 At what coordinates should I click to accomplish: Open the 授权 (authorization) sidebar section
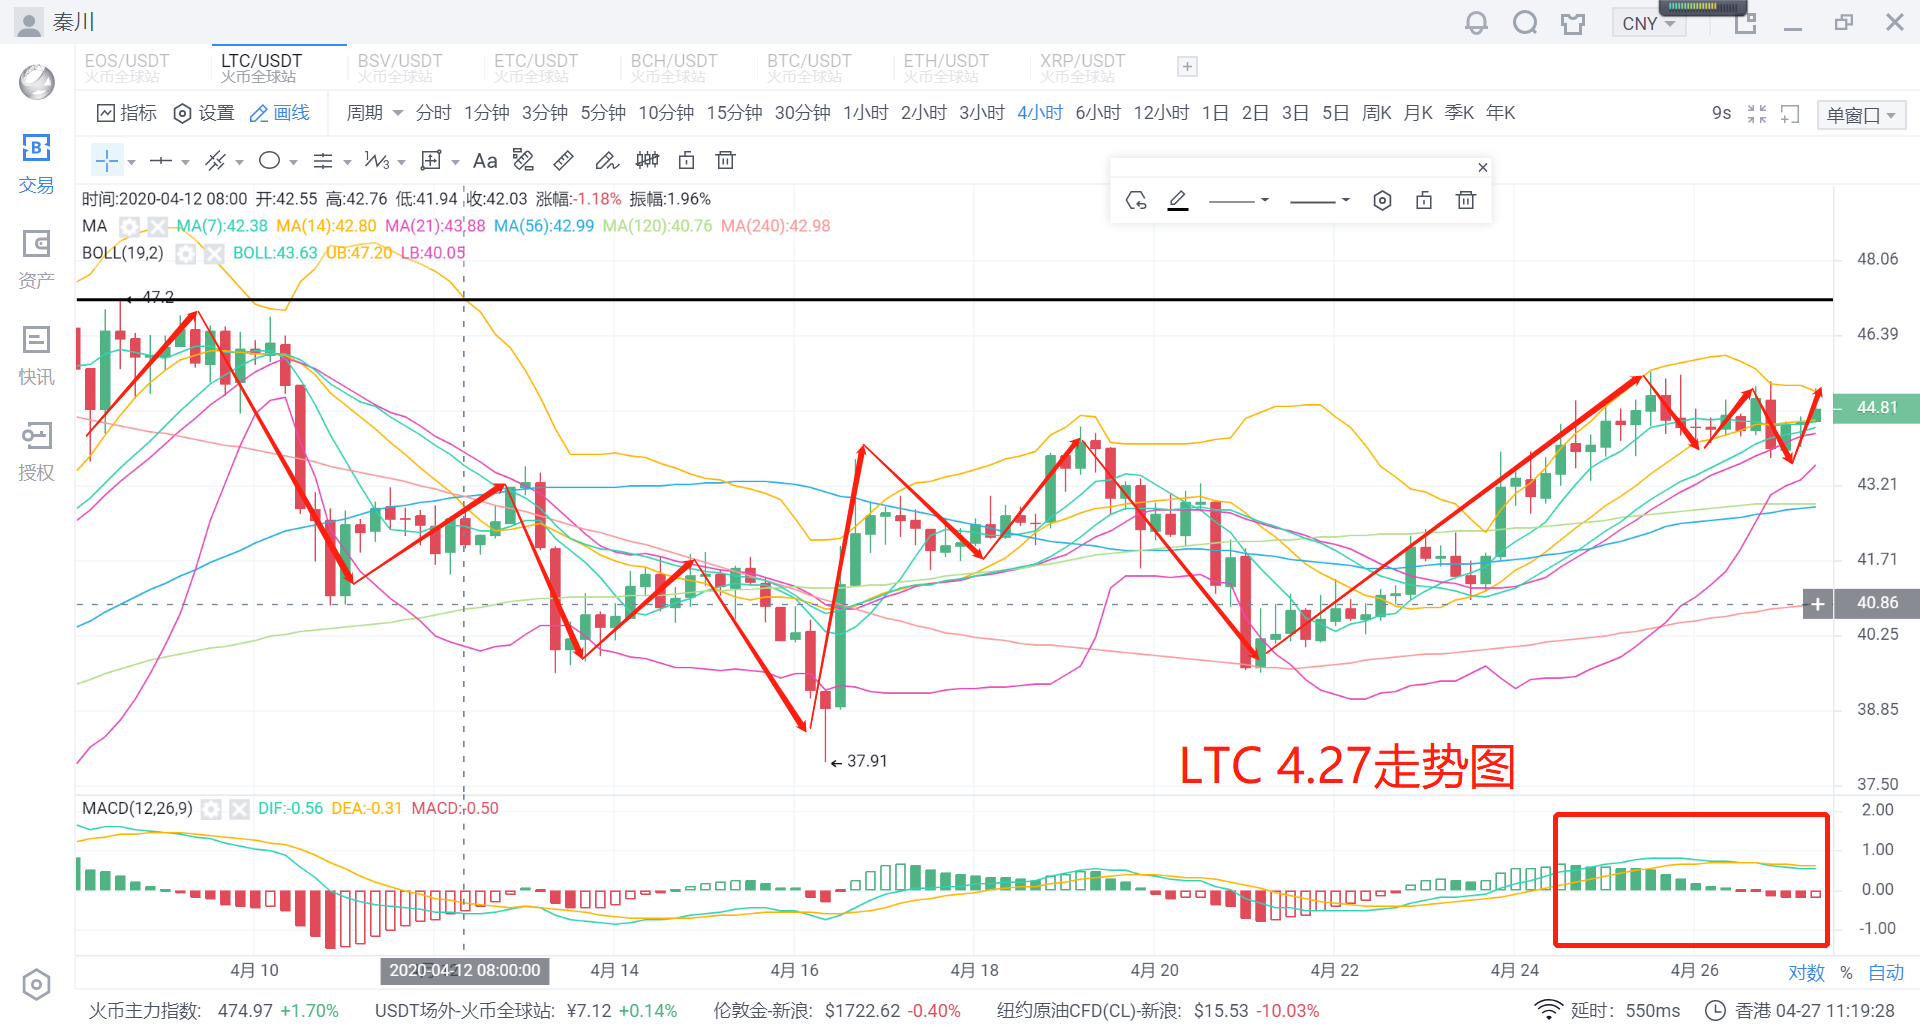click(x=36, y=452)
